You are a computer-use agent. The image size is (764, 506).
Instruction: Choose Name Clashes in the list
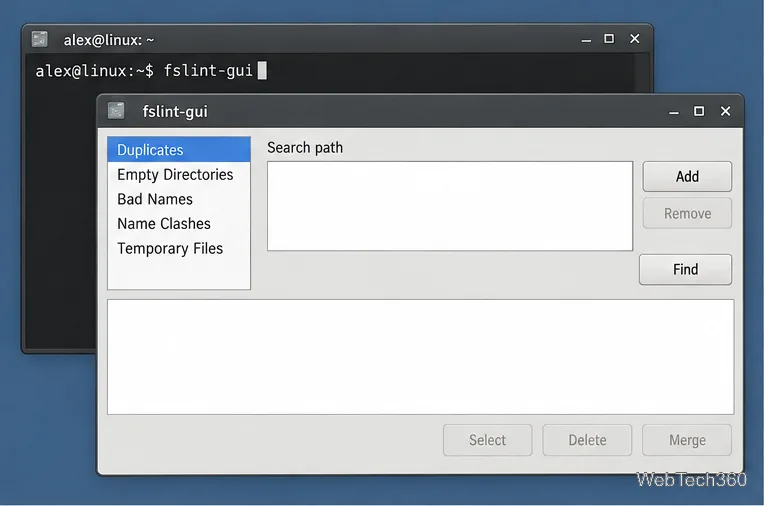[179, 224]
